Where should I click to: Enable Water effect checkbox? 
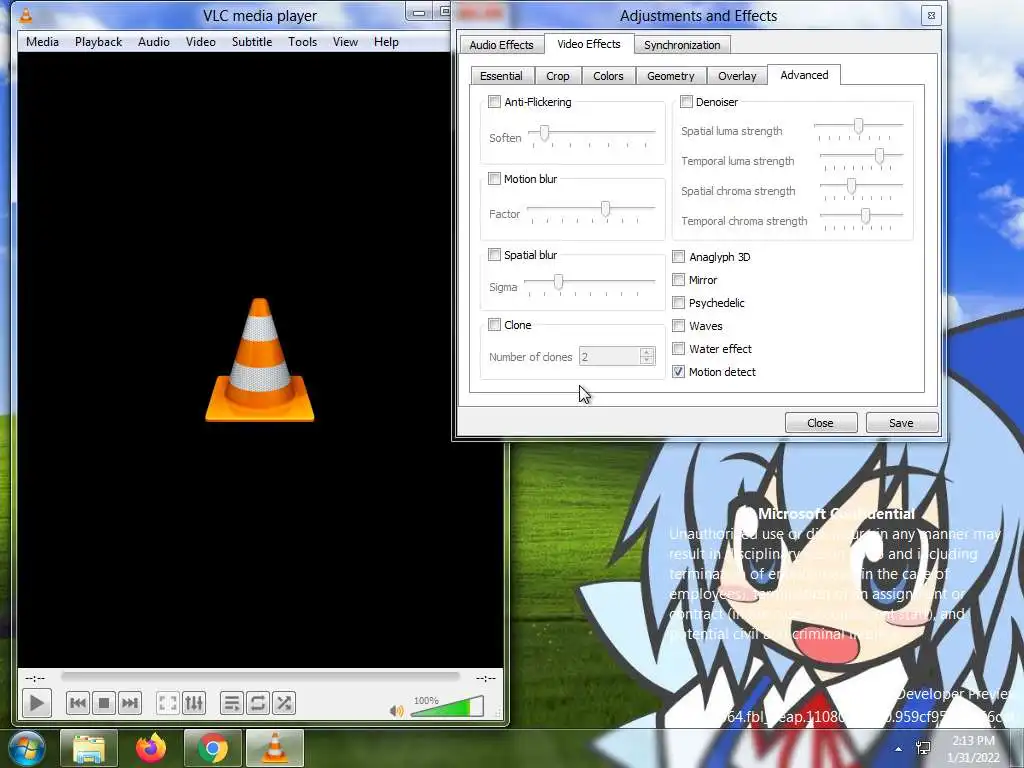pos(679,349)
